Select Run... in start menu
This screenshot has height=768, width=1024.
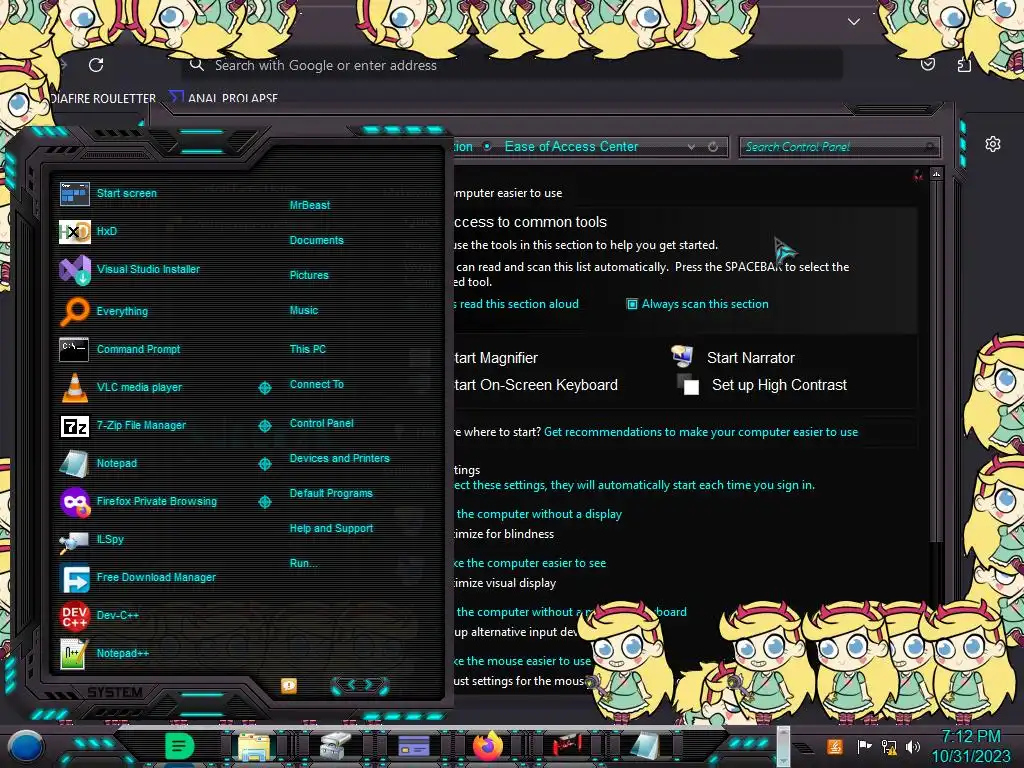coord(303,563)
